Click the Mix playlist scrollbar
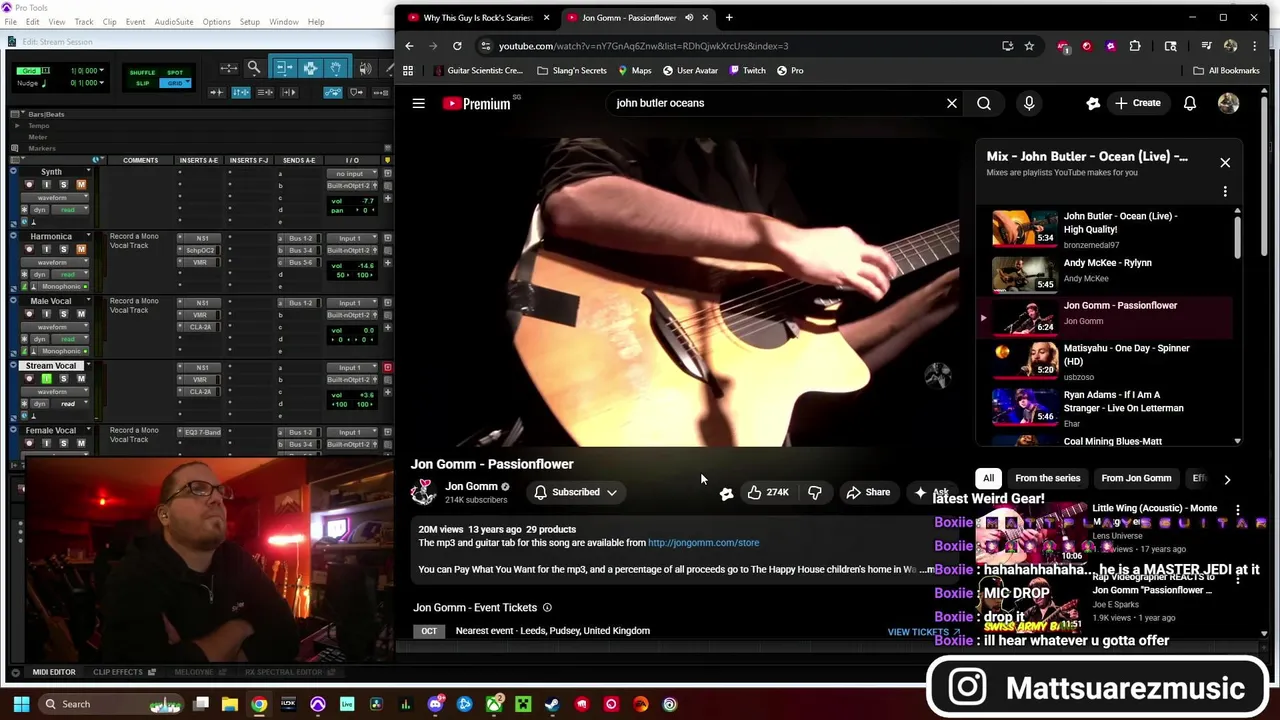Viewport: 1280px width, 720px height. pyautogui.click(x=1237, y=237)
